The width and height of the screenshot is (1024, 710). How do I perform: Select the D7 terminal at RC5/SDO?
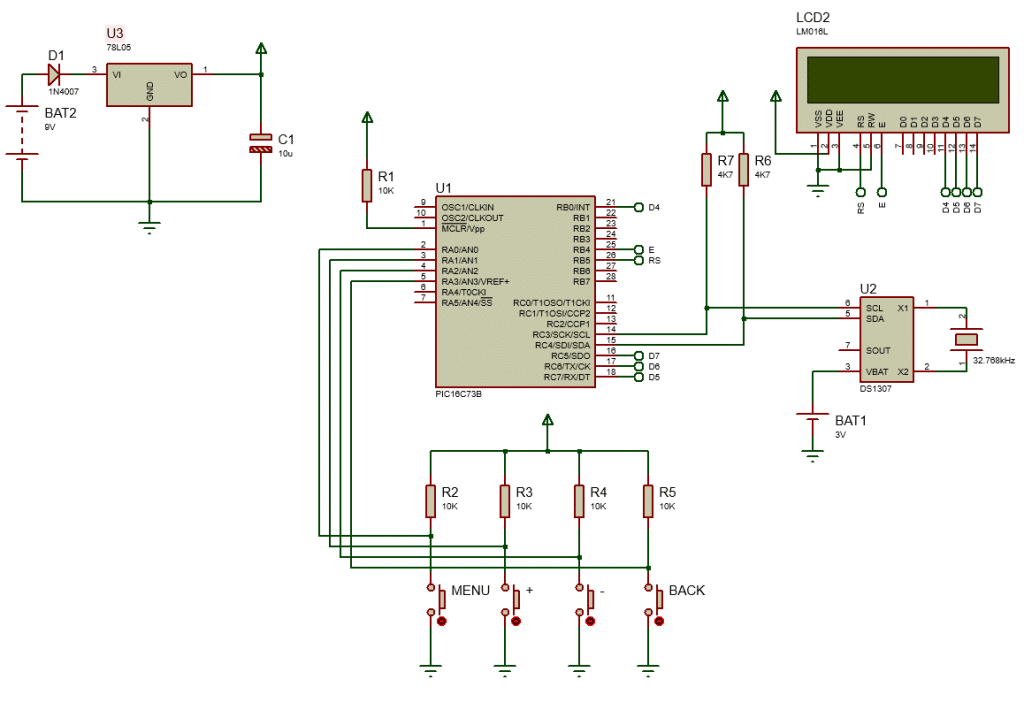(x=639, y=356)
